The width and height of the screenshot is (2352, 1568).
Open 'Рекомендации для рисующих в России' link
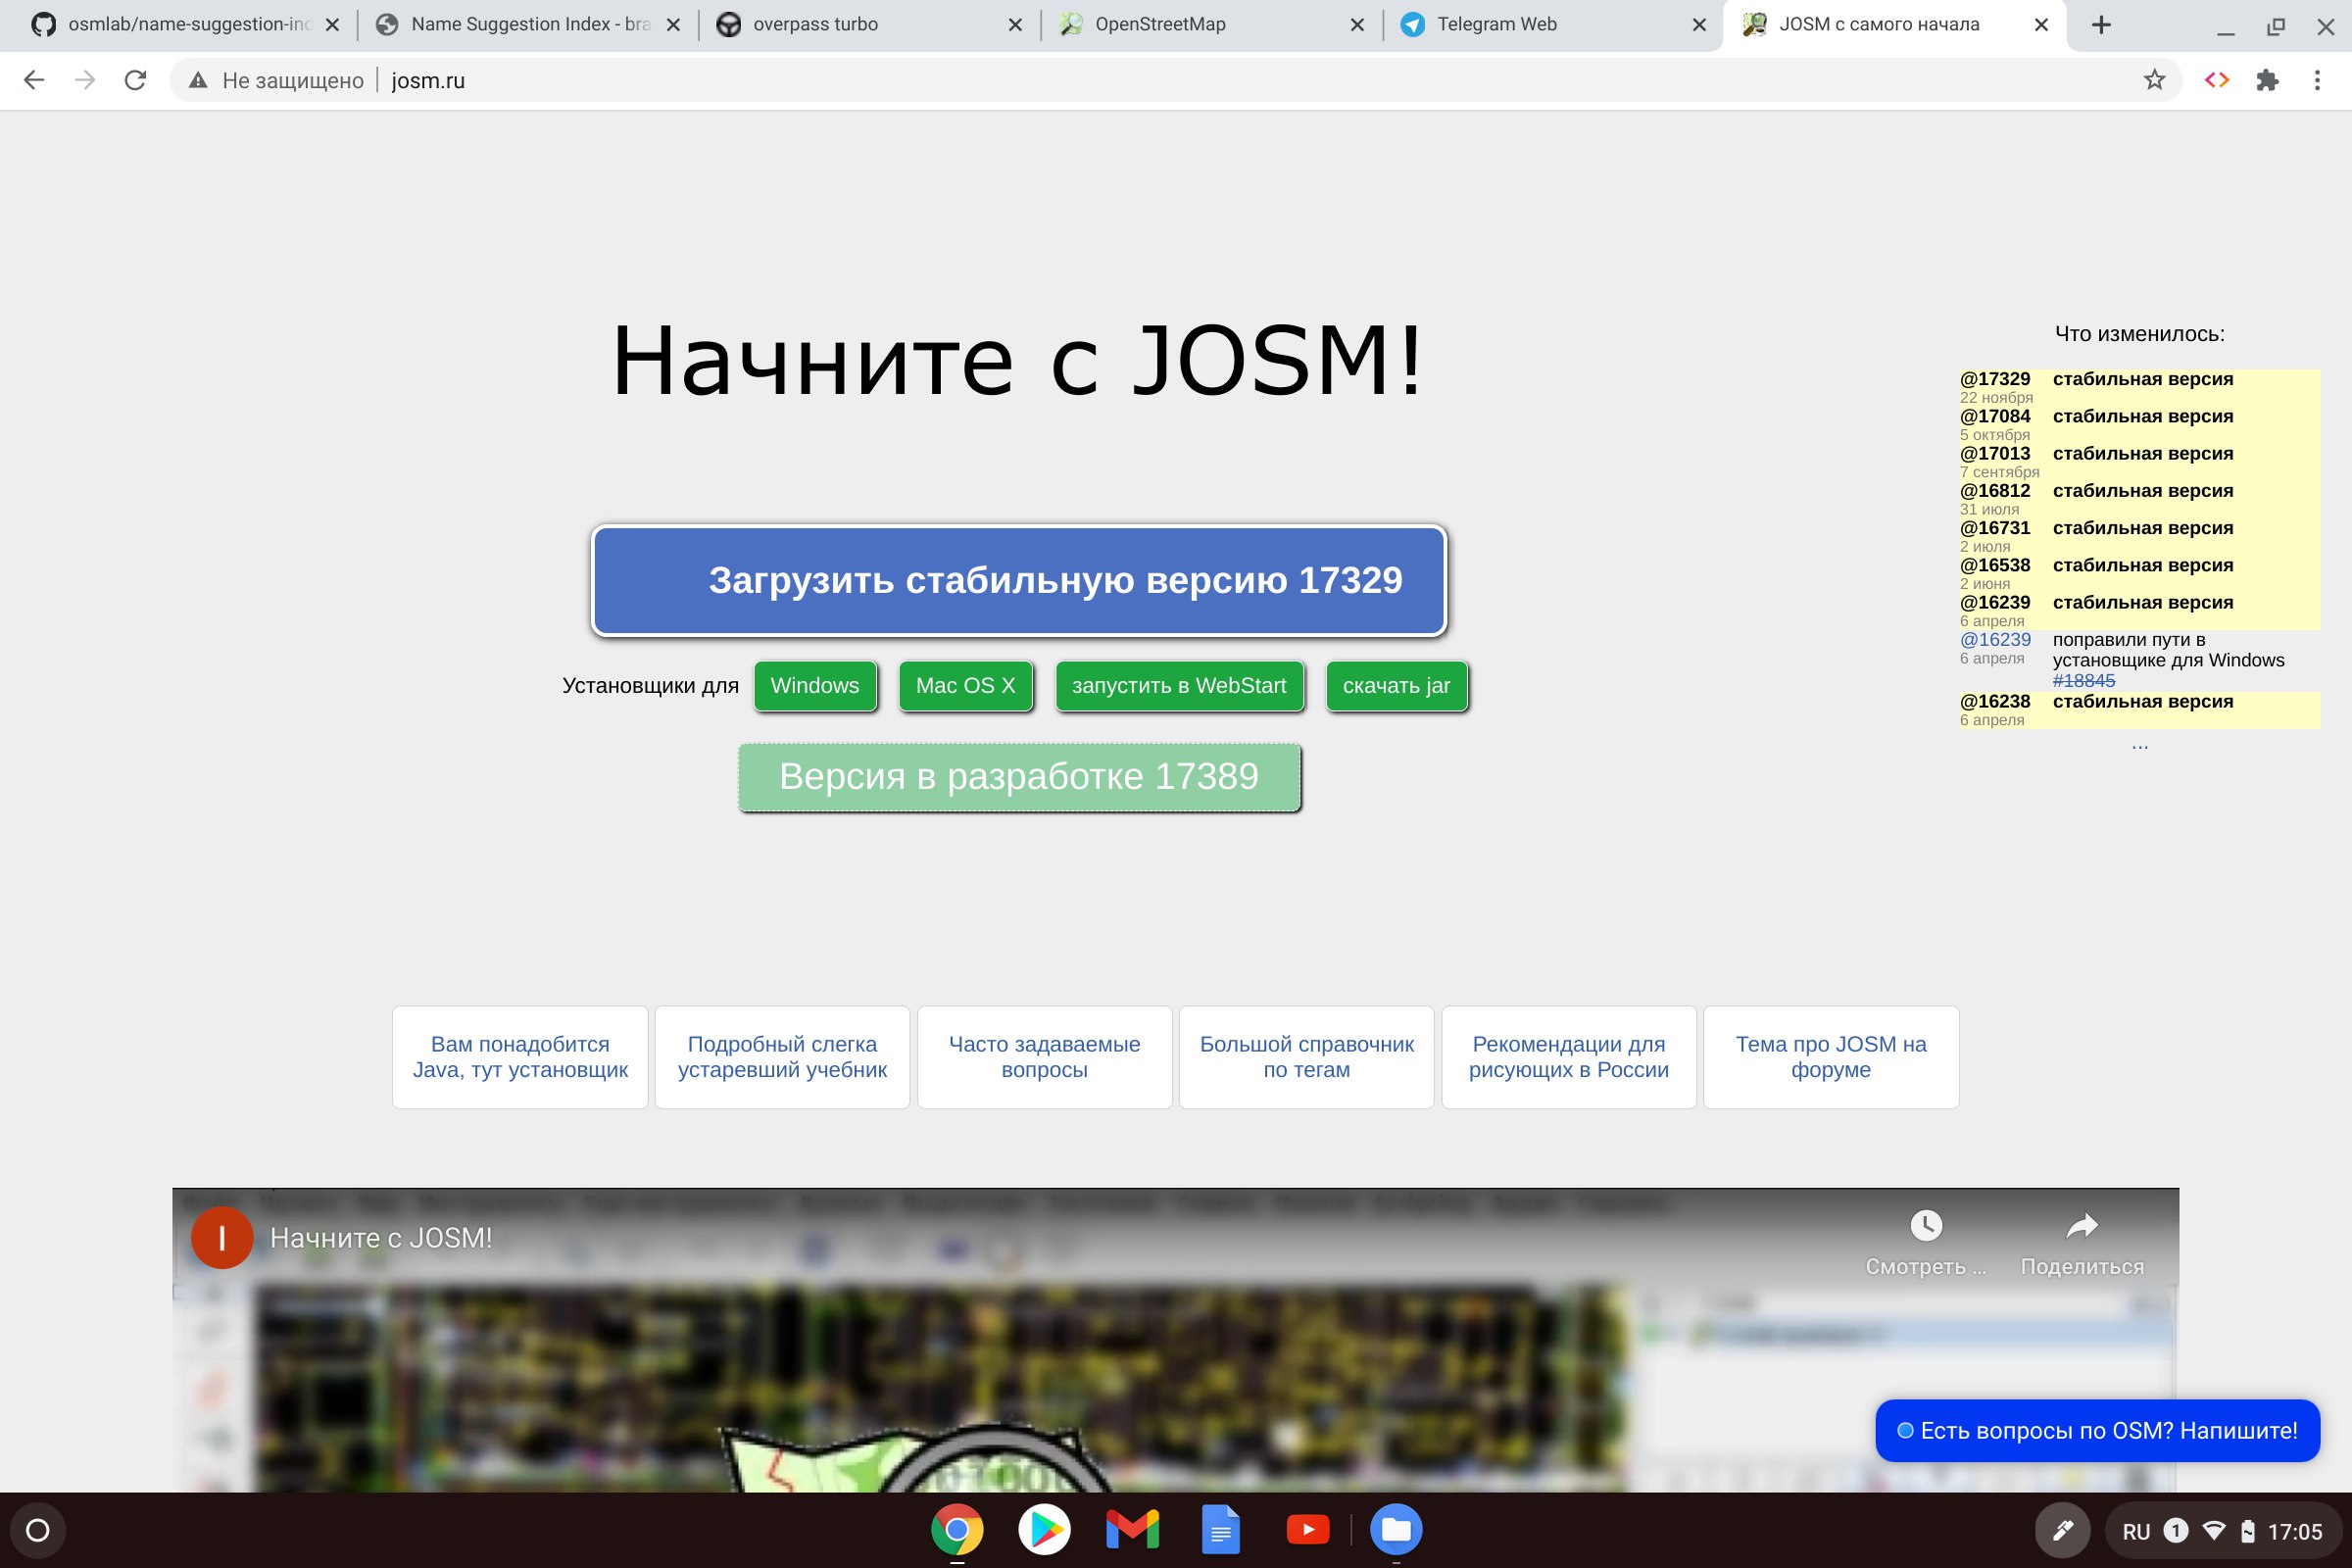(1568, 1057)
